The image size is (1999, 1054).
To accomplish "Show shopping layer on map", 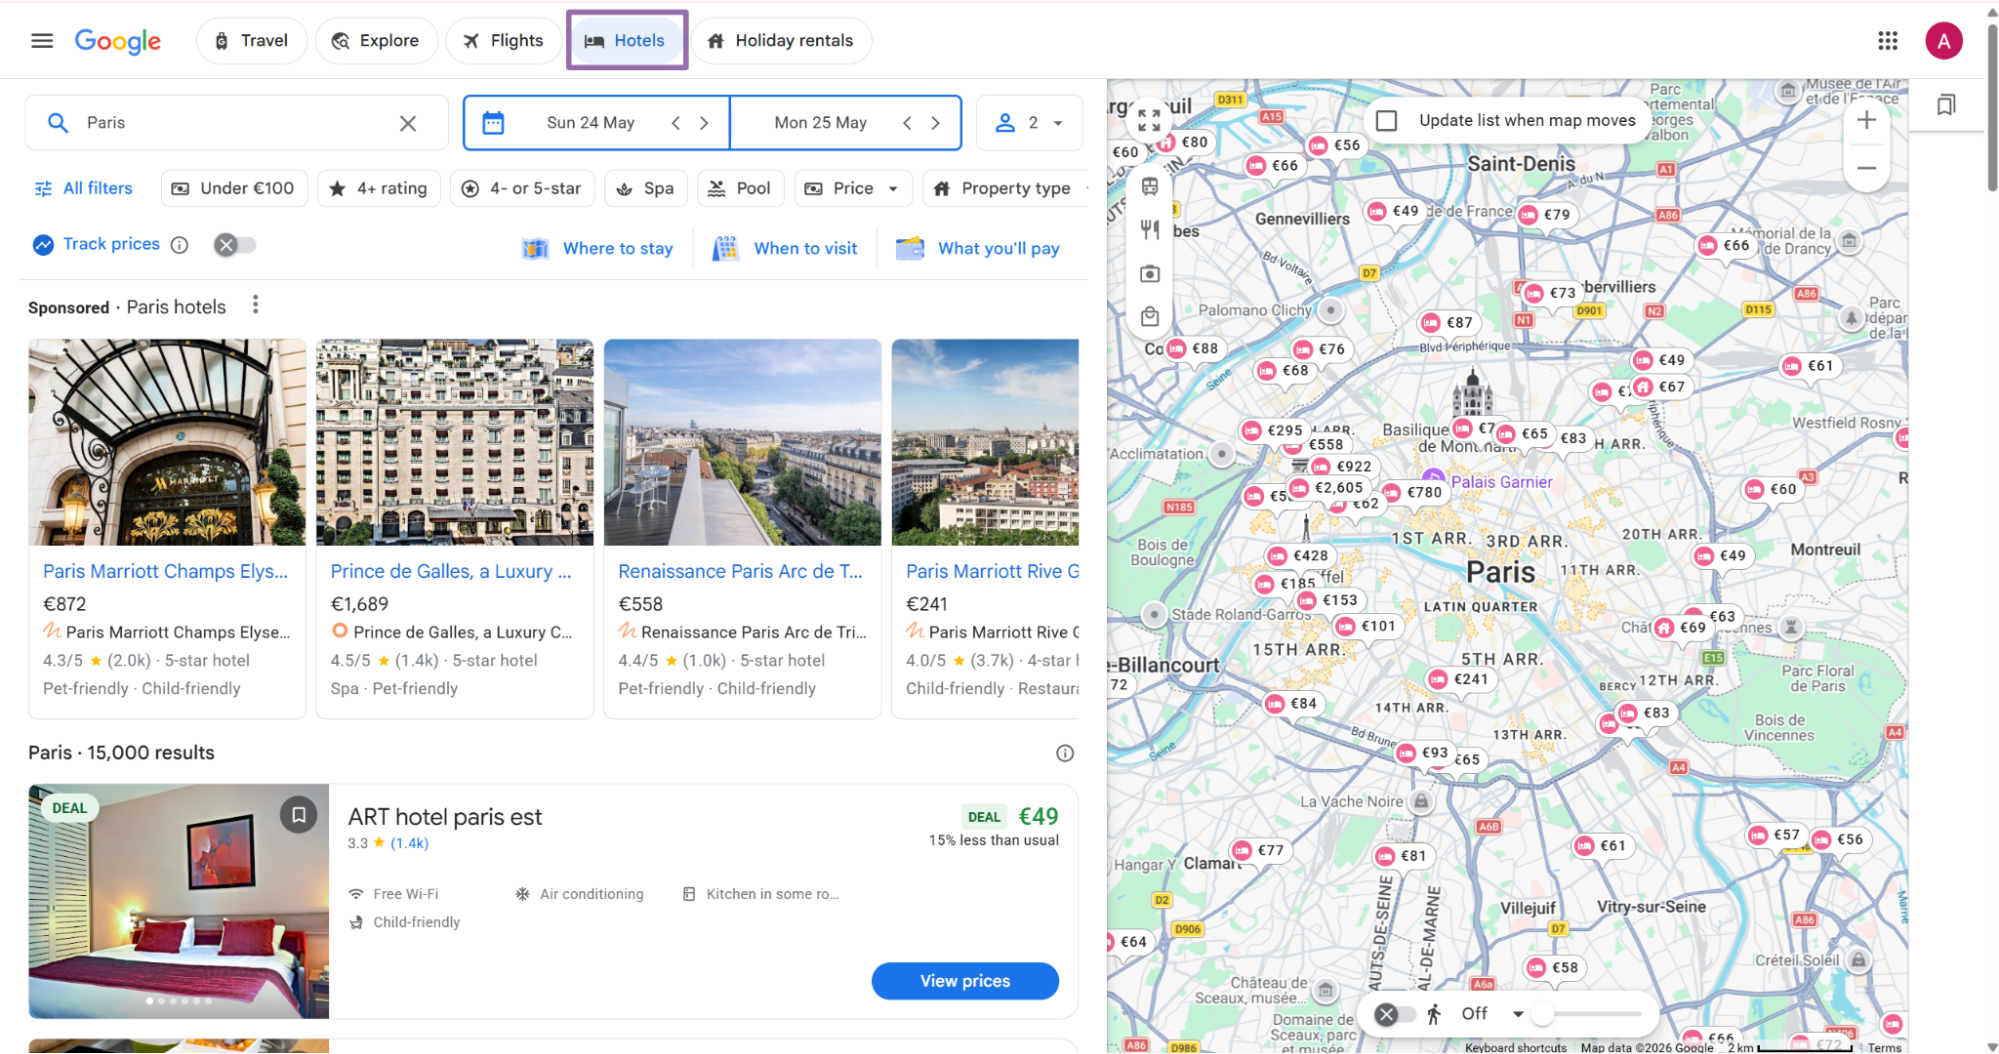I will pos(1149,317).
